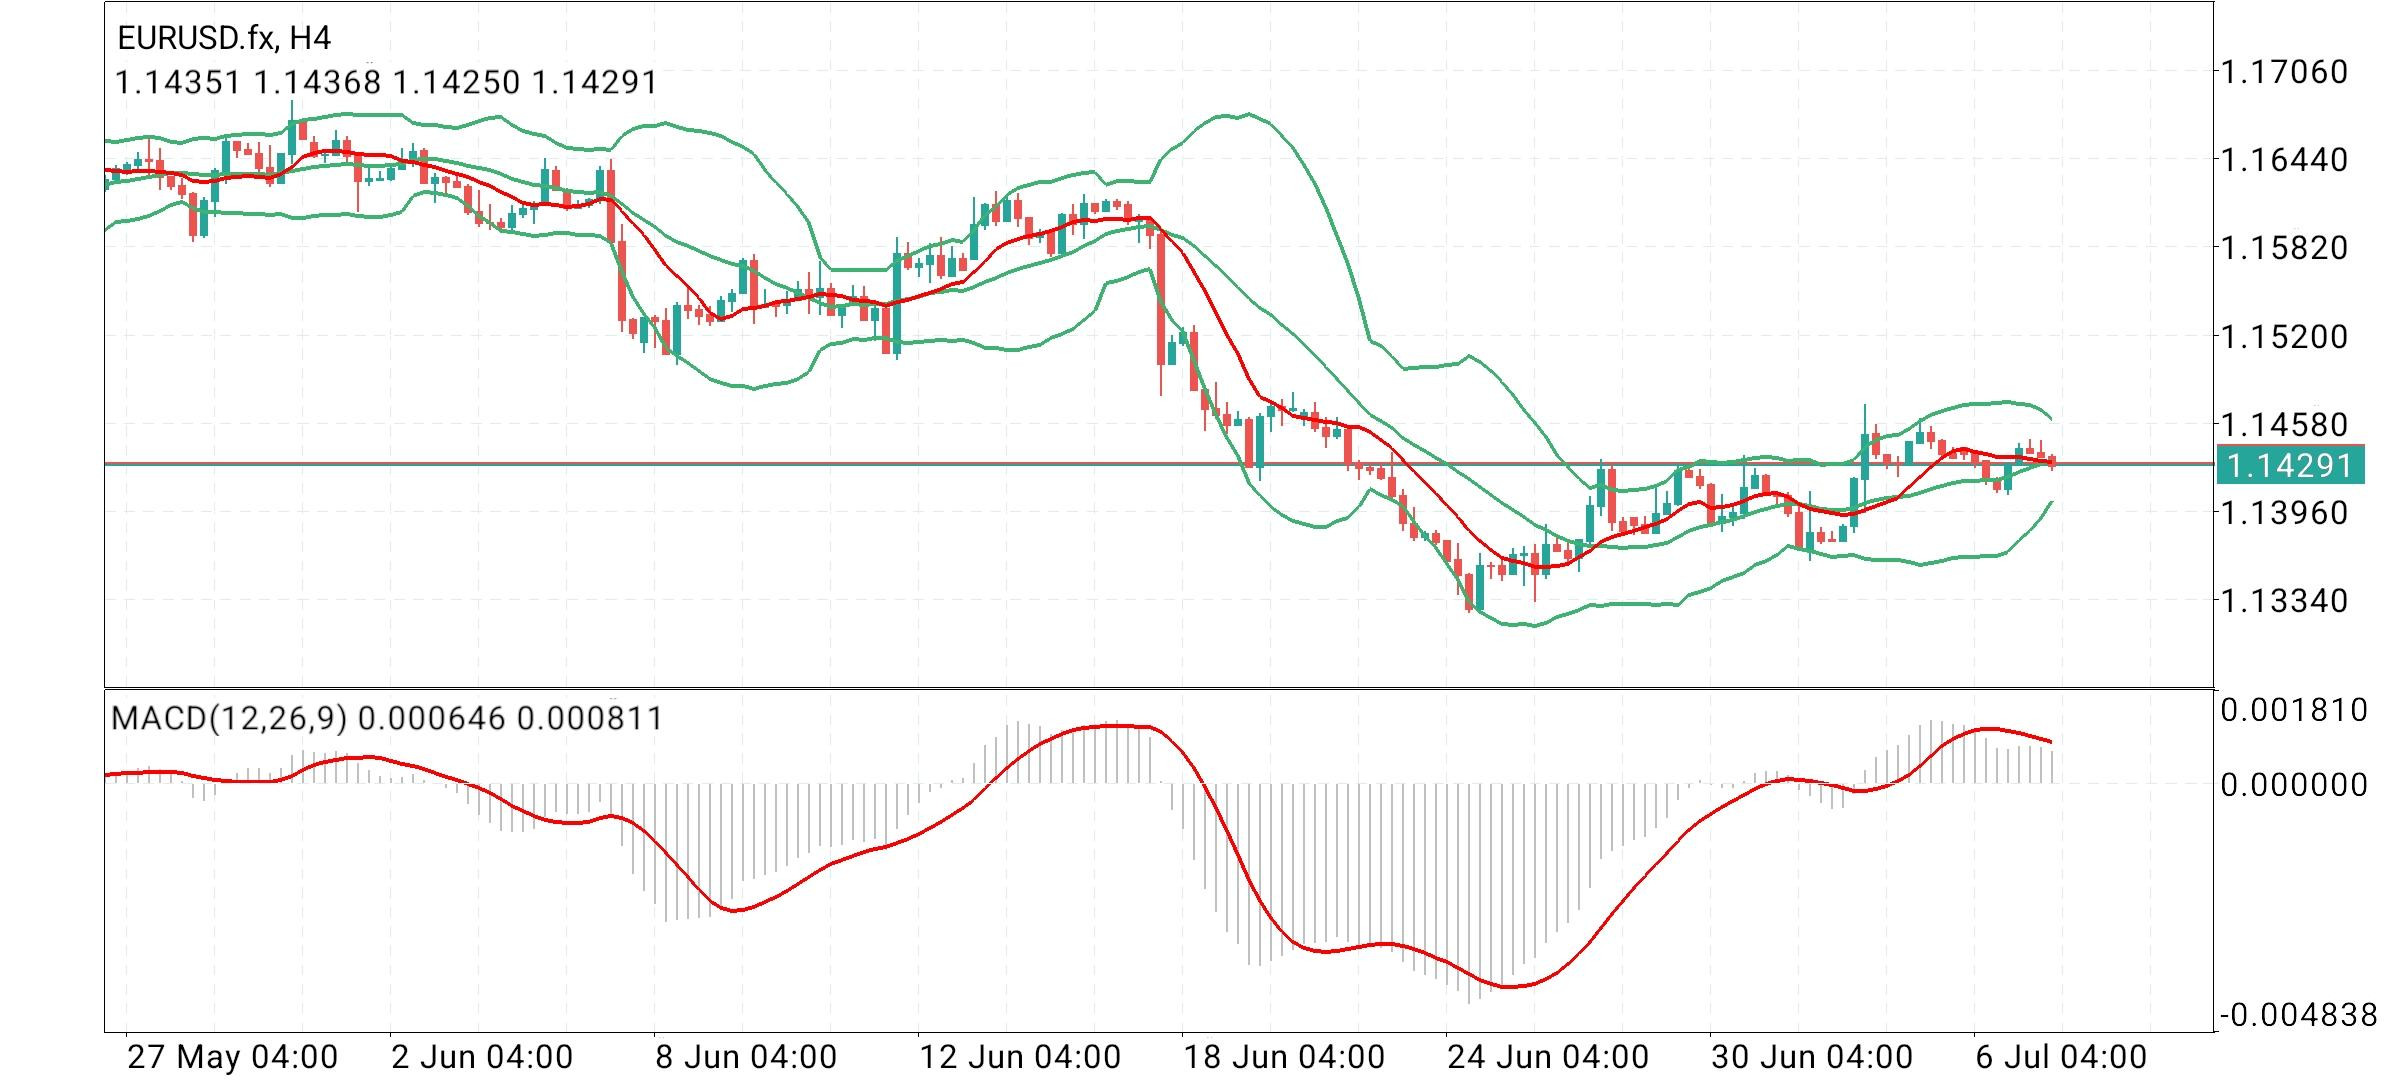
Task: Click price axis label 1.14580
Action: [2284, 424]
